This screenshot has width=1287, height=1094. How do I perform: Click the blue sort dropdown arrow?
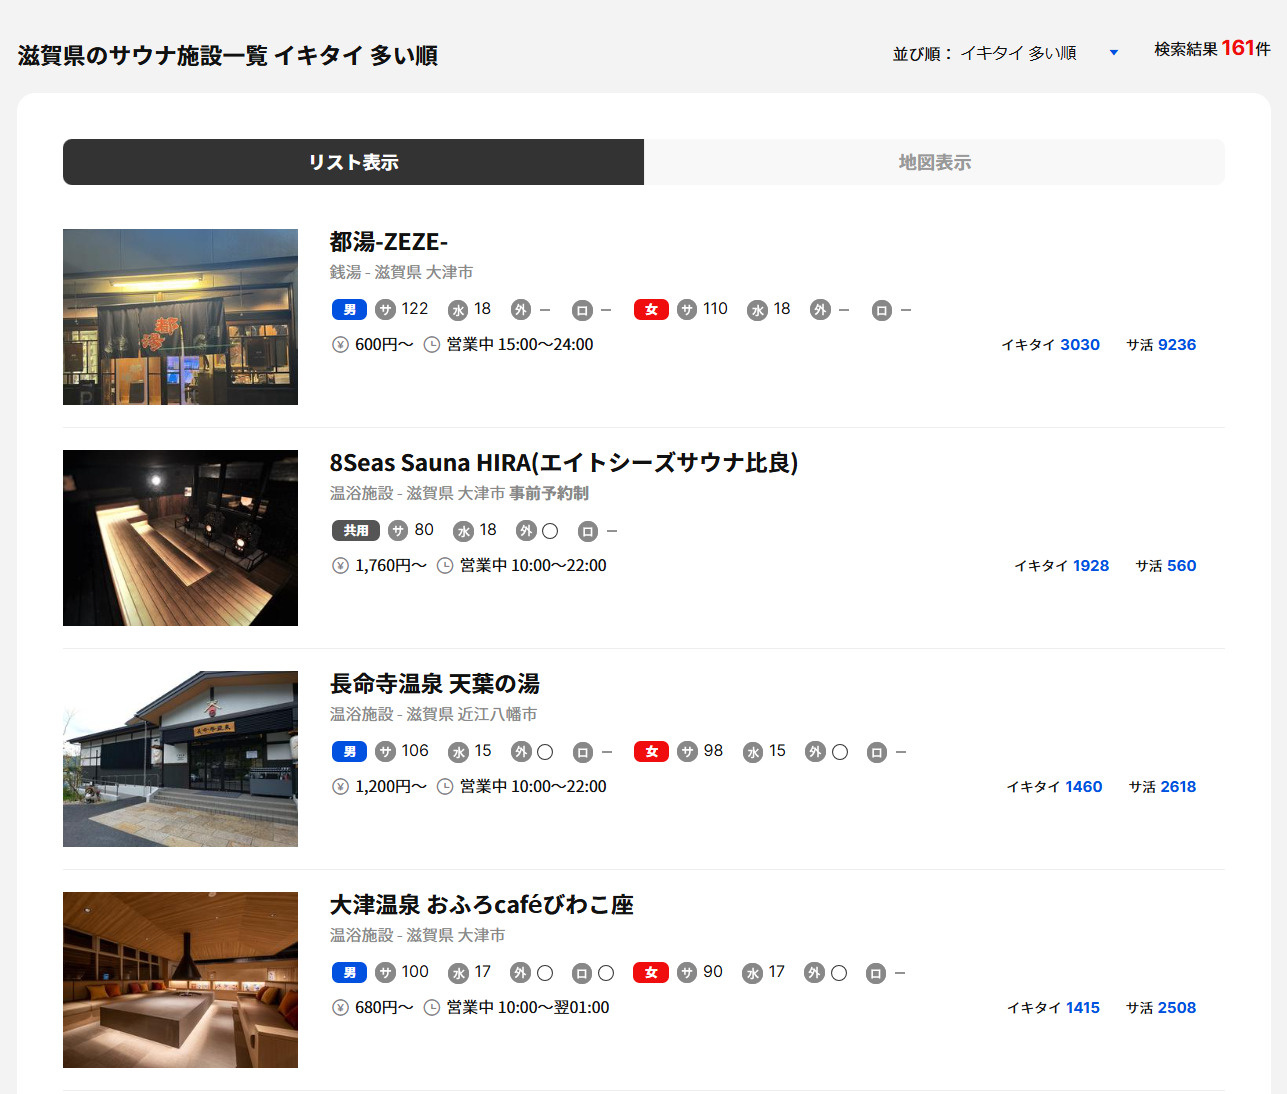[1113, 53]
